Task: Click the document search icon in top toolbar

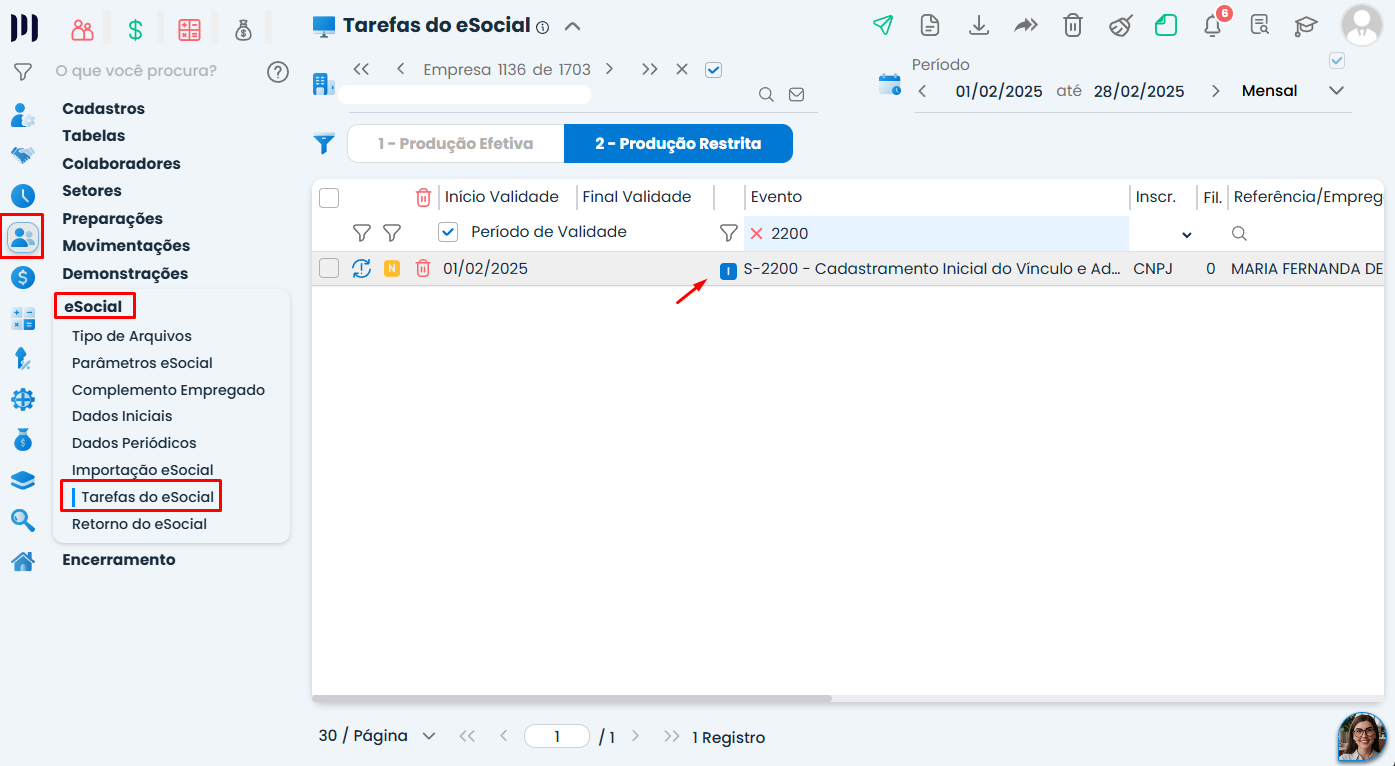Action: tap(1260, 25)
